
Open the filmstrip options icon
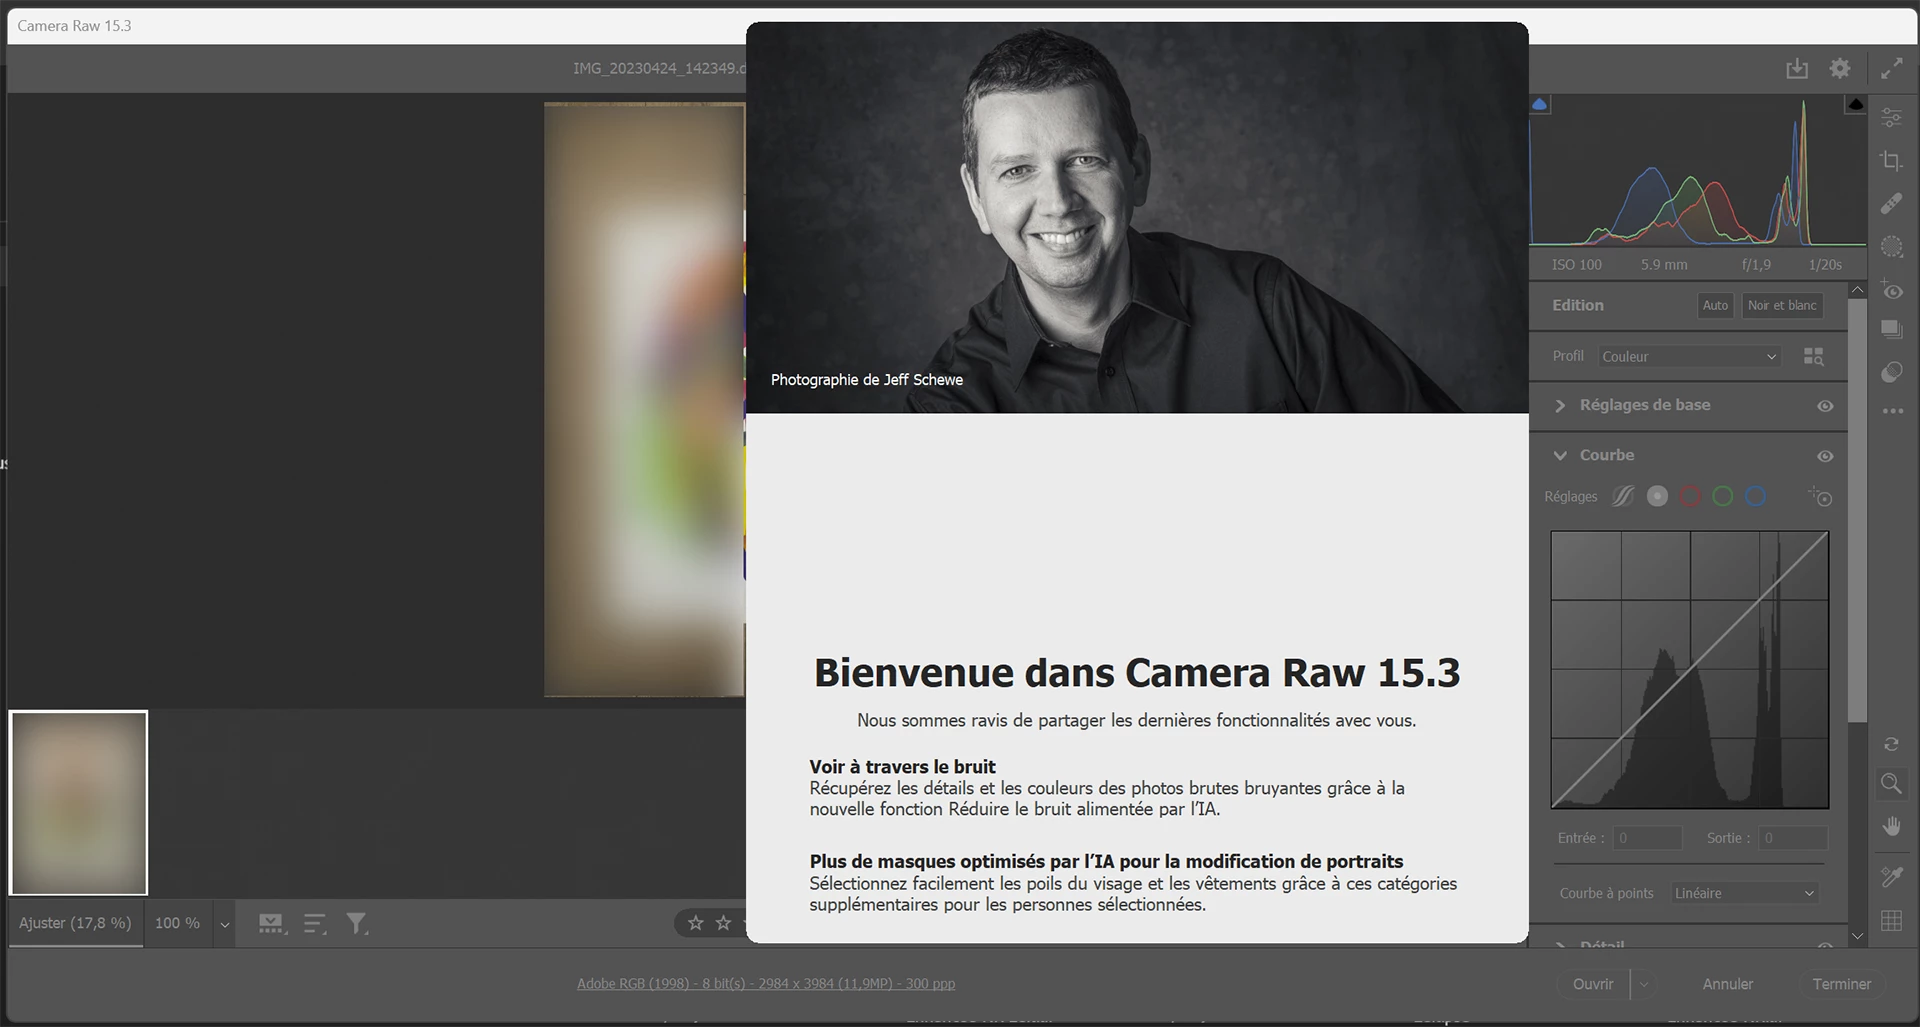[x=271, y=924]
